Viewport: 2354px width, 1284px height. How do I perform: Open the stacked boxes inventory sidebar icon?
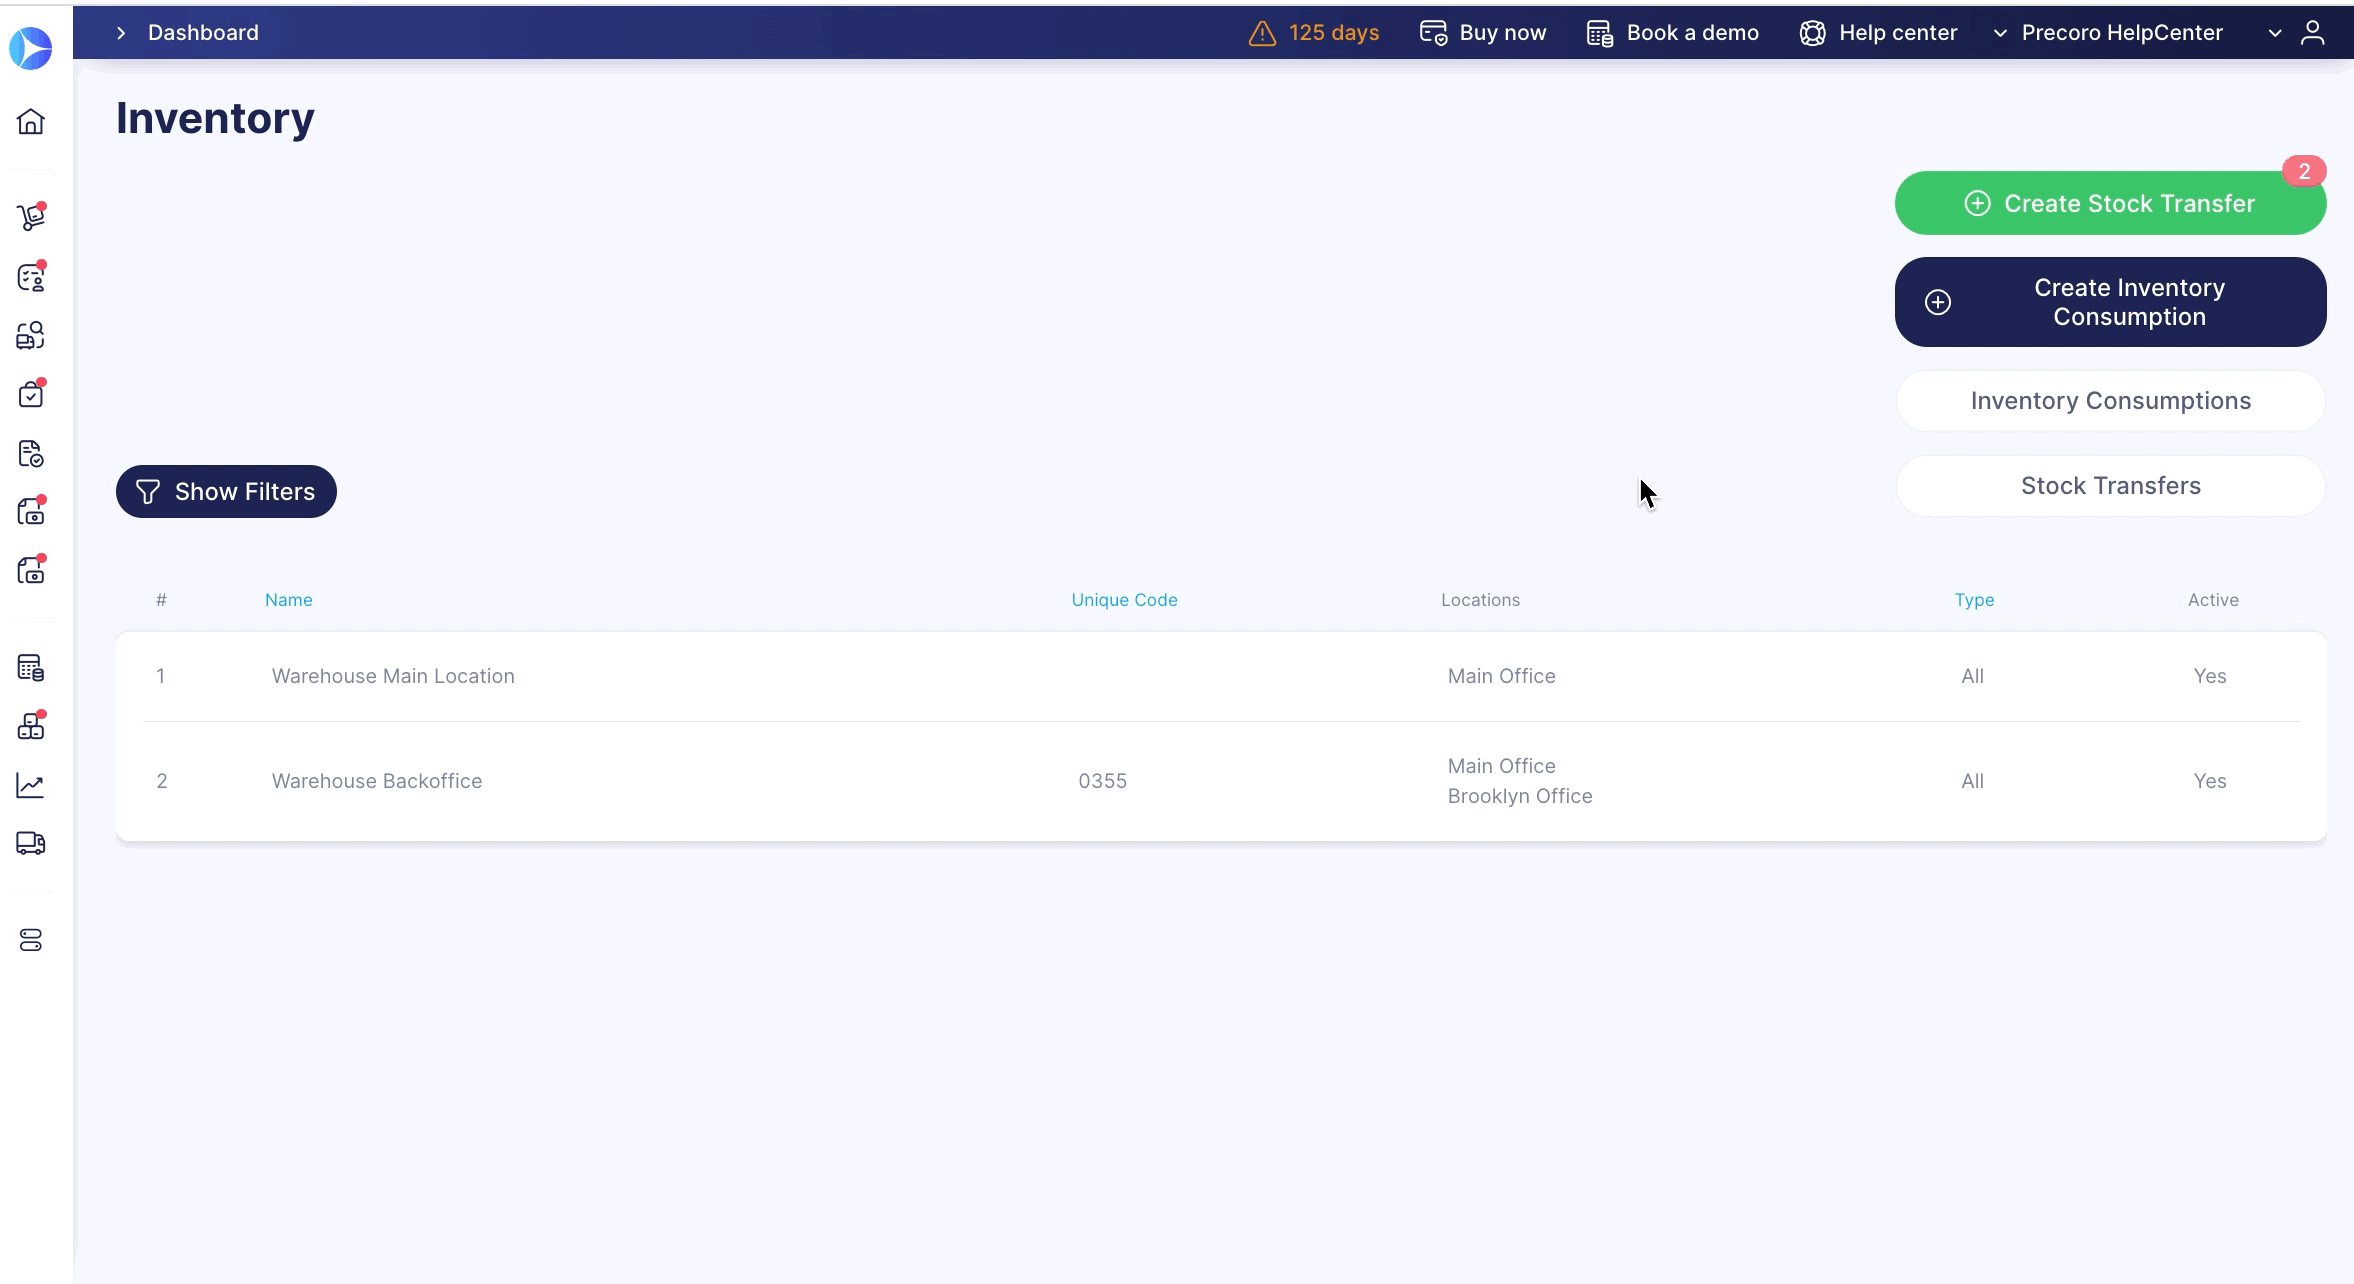[x=31, y=726]
